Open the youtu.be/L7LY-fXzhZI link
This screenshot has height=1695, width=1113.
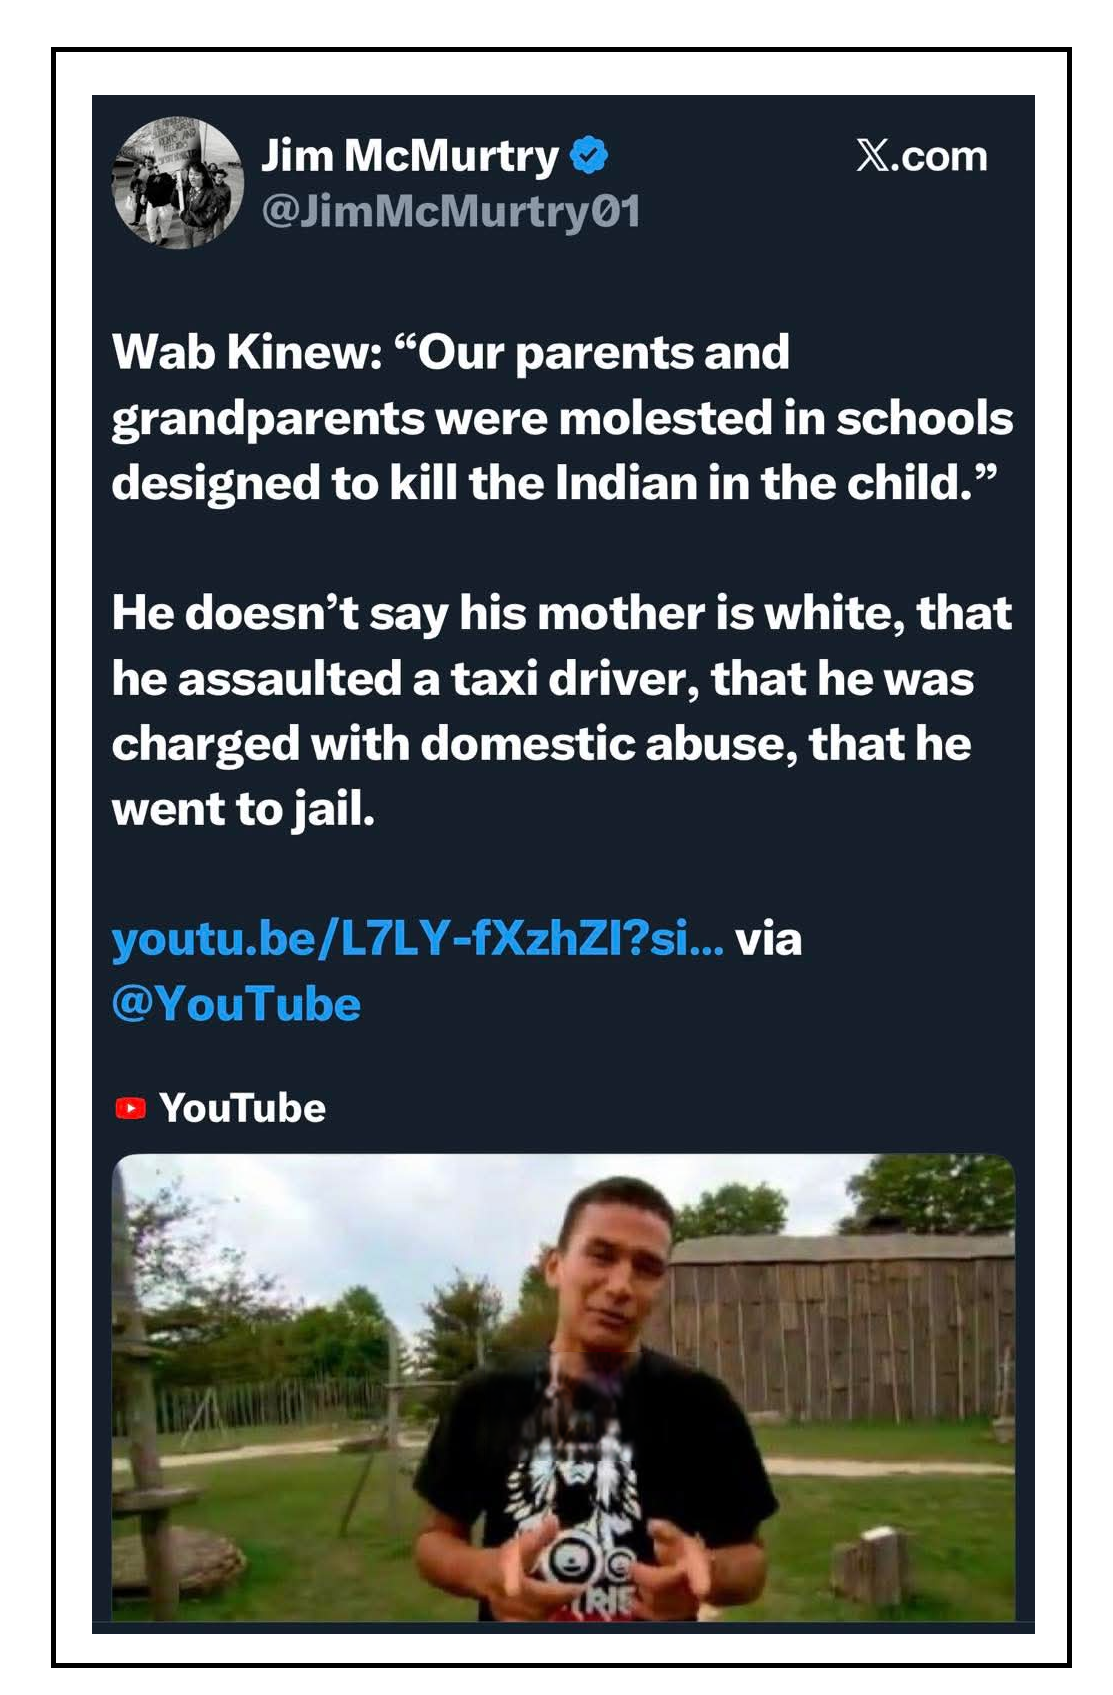[417, 939]
